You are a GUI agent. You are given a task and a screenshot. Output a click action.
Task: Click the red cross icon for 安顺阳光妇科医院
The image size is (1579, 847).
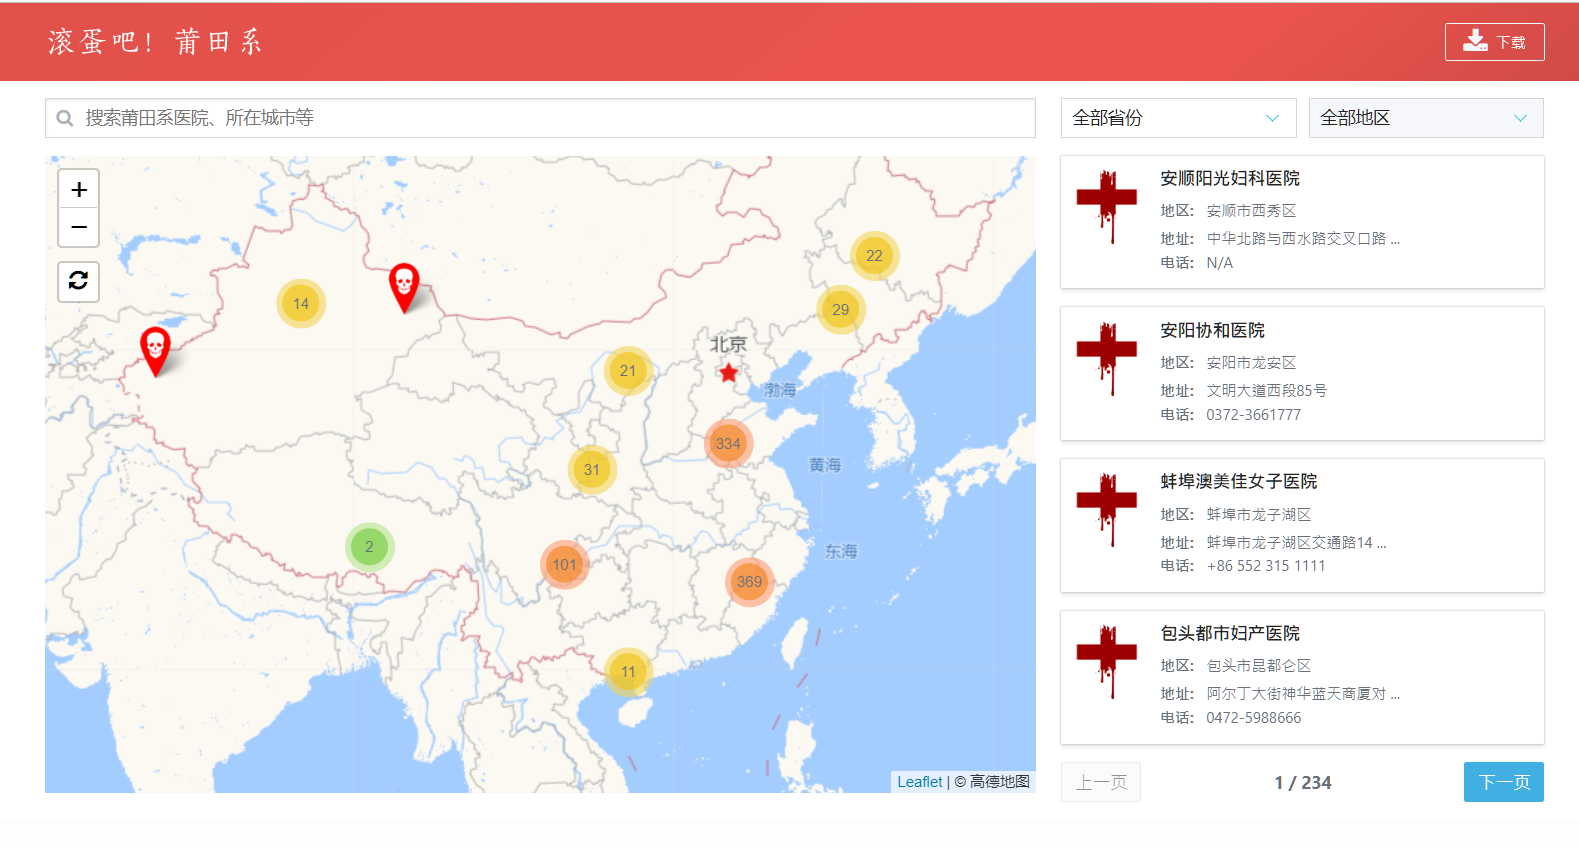point(1107,207)
